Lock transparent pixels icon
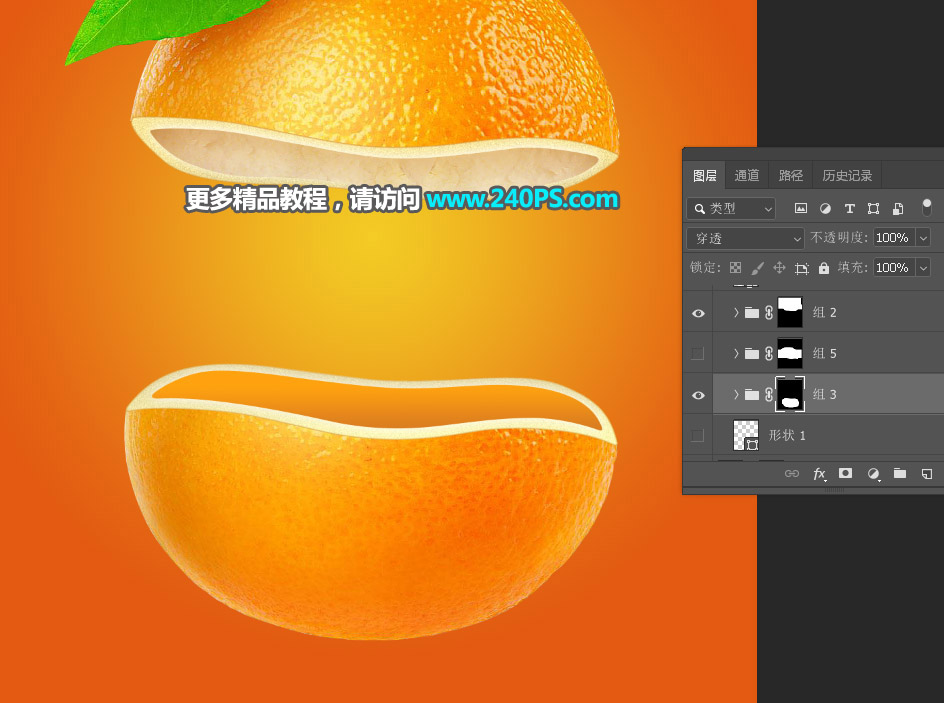 pyautogui.click(x=735, y=268)
